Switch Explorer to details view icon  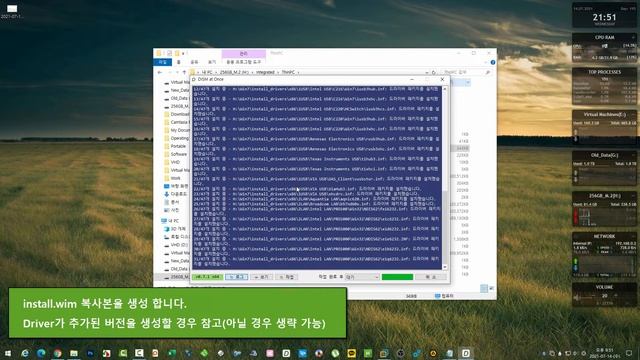[484, 288]
